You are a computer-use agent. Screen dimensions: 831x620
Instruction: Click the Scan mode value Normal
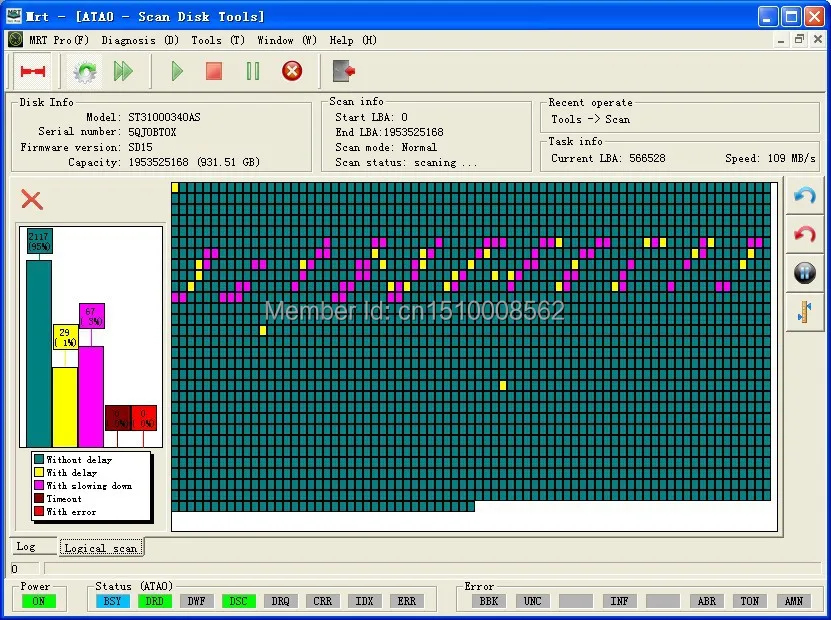tap(419, 147)
